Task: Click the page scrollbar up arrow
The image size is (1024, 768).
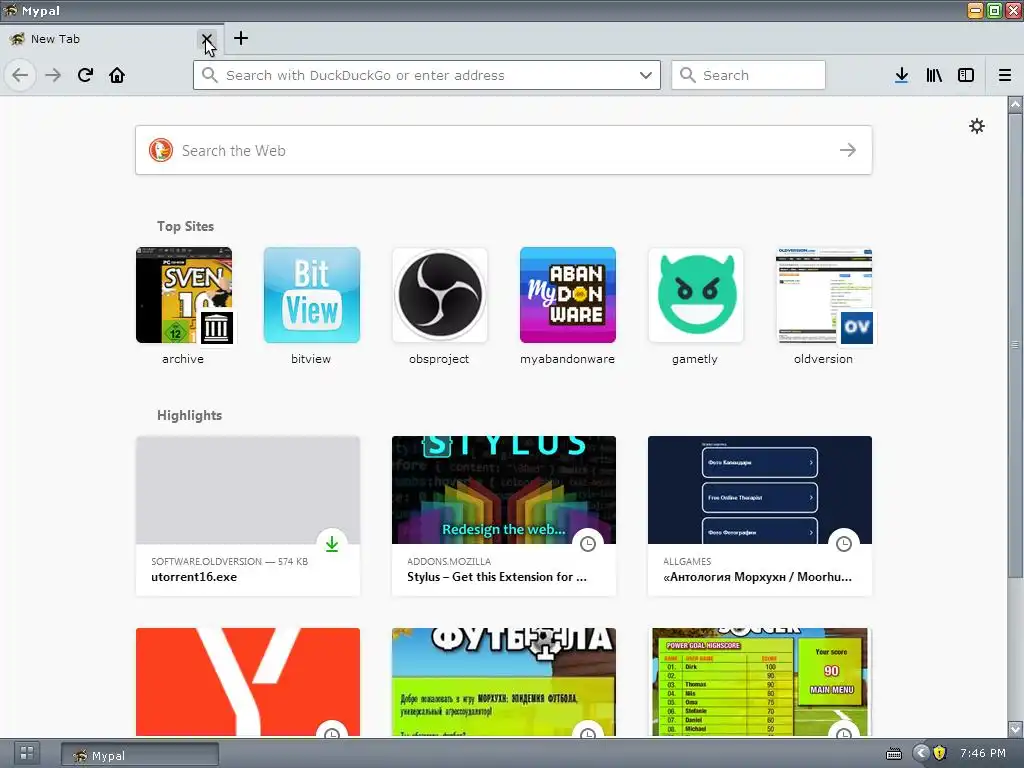Action: (1015, 104)
